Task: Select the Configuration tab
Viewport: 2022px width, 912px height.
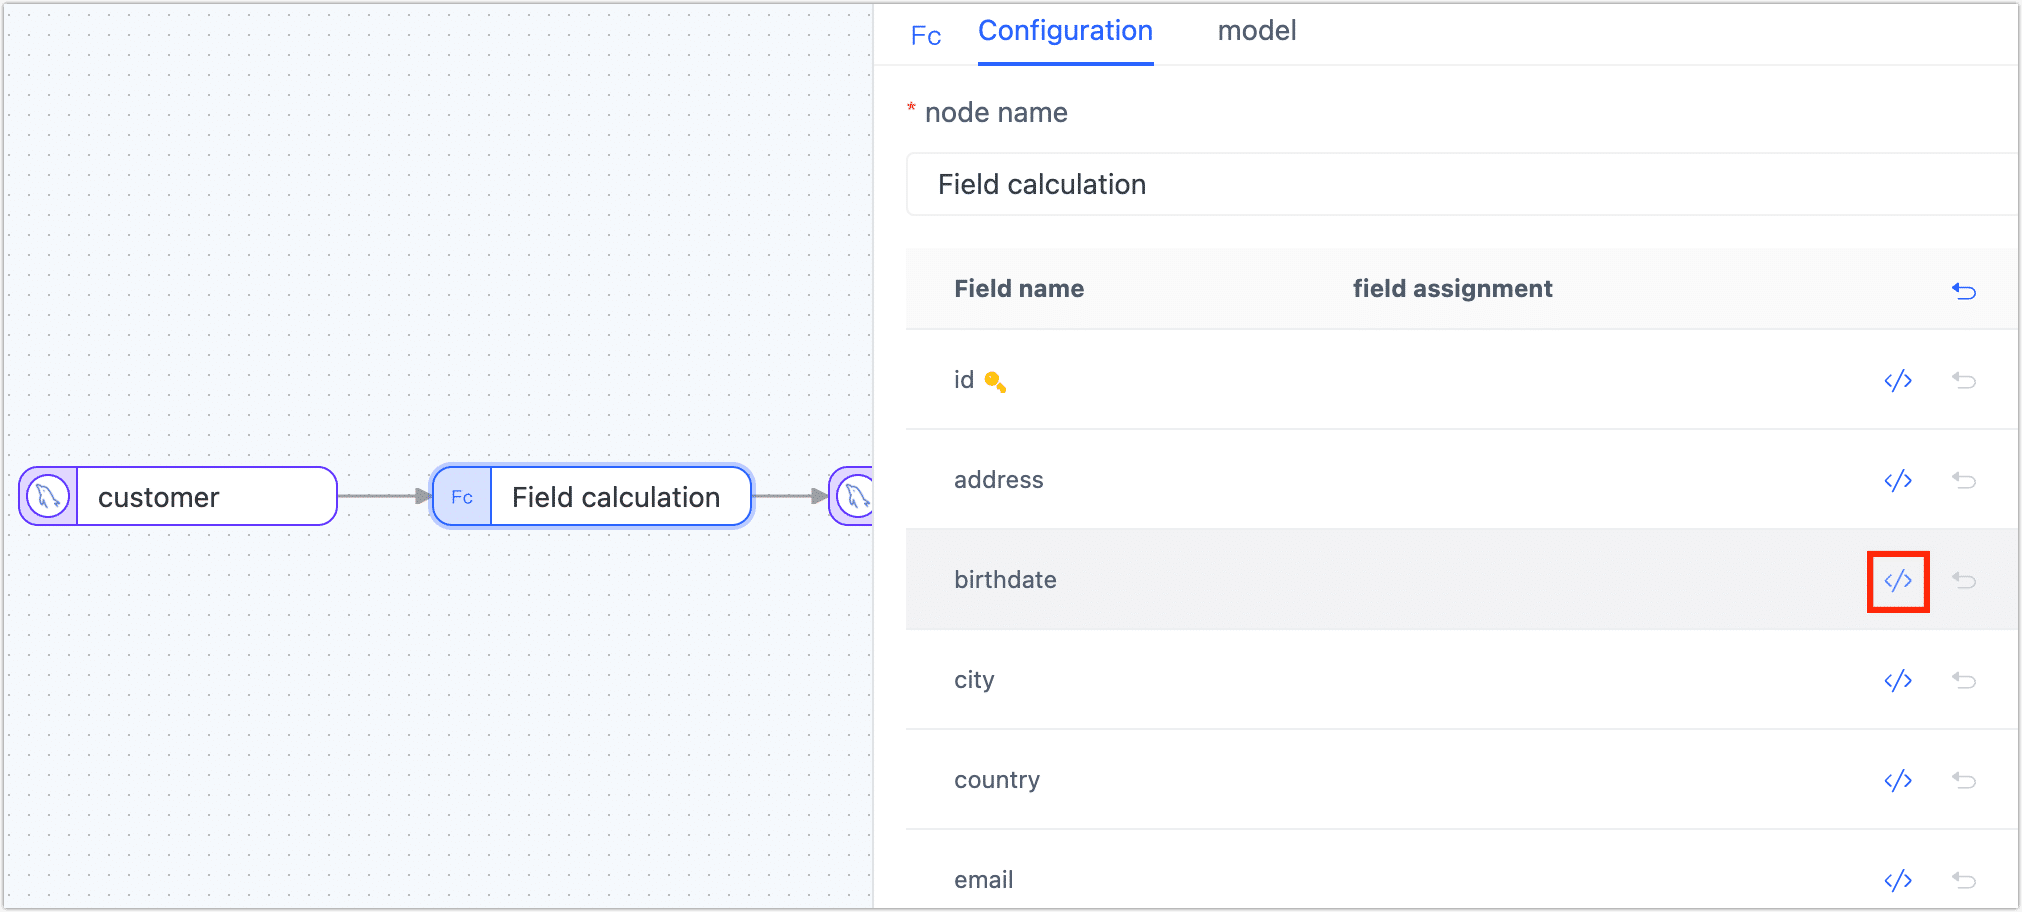Action: pyautogui.click(x=1065, y=32)
